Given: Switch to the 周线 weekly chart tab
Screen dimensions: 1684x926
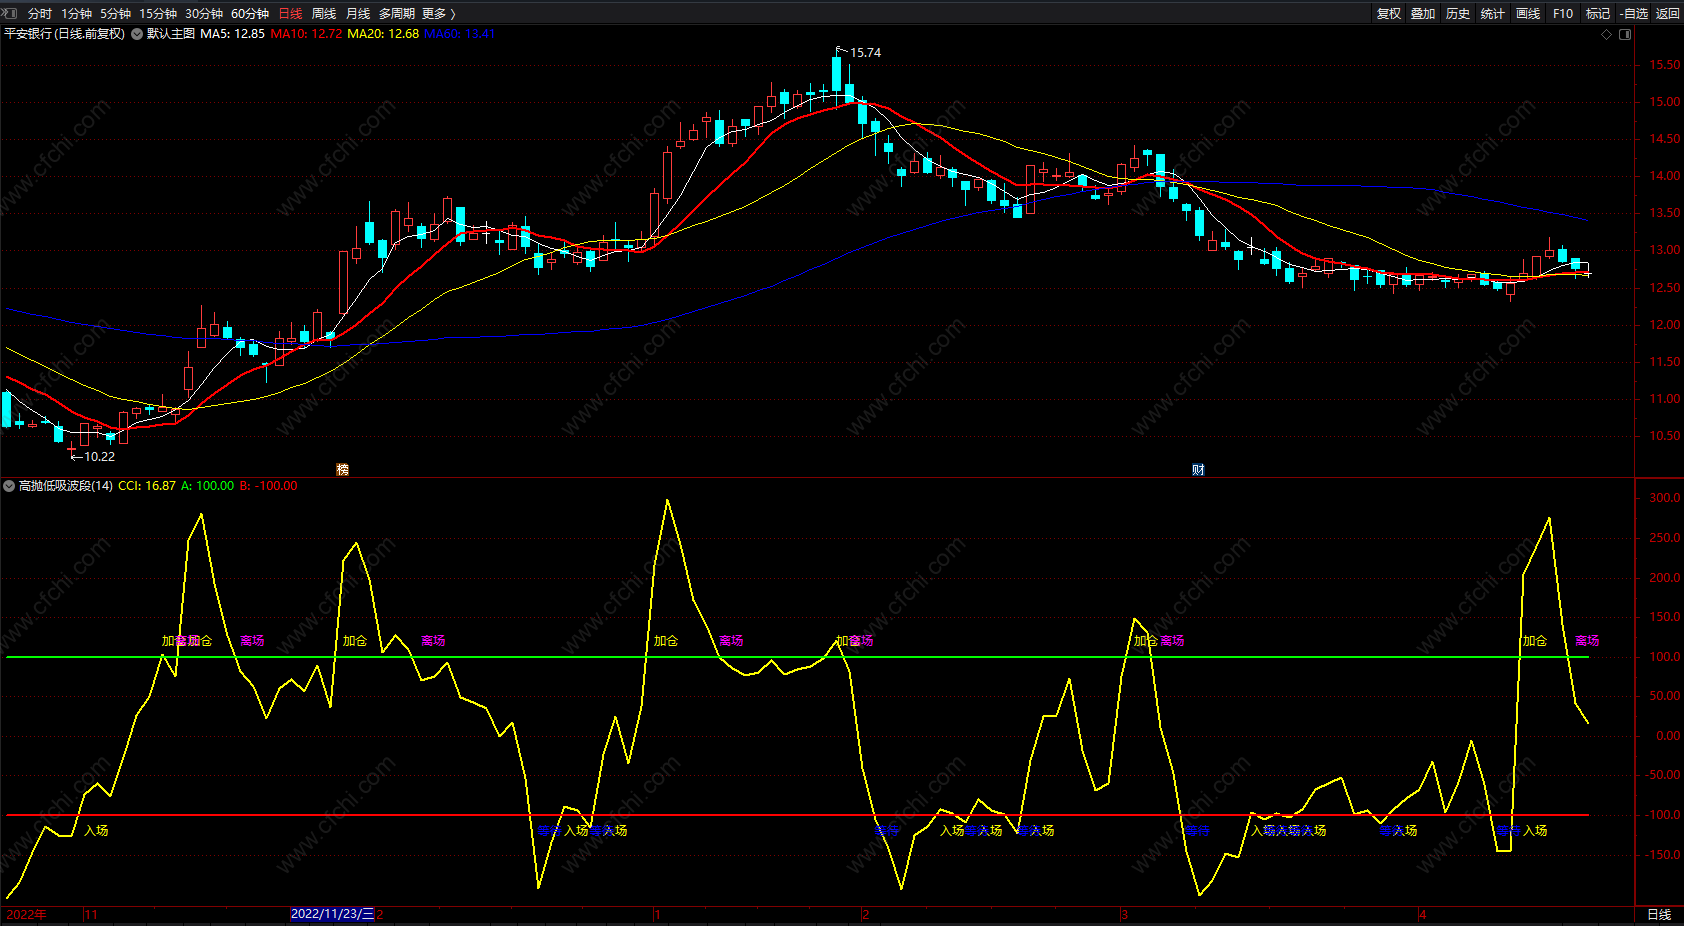Looking at the screenshot, I should 324,13.
